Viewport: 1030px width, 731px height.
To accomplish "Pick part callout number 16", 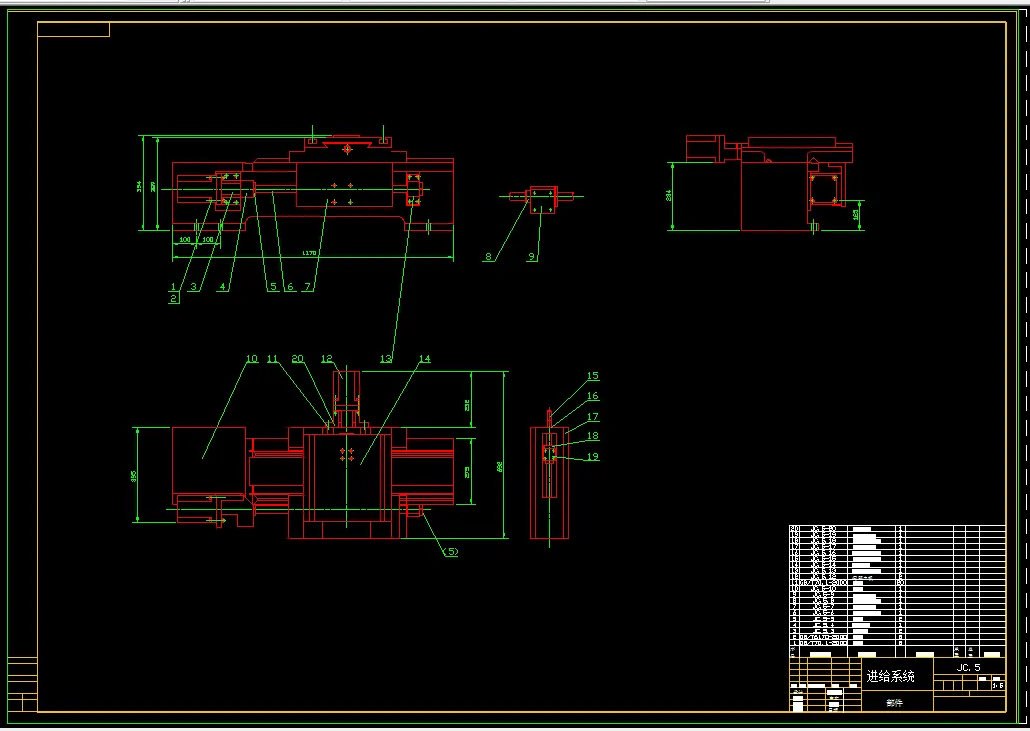I will point(593,396).
